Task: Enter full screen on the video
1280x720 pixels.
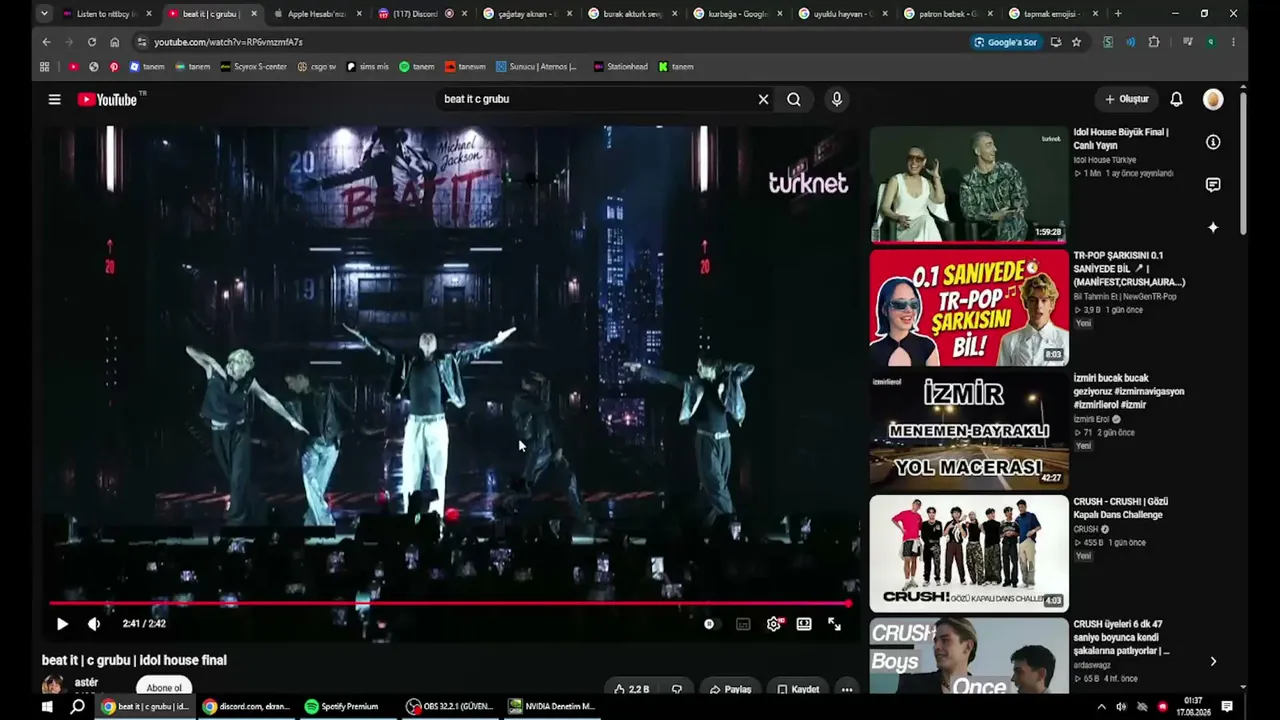Action: point(834,624)
